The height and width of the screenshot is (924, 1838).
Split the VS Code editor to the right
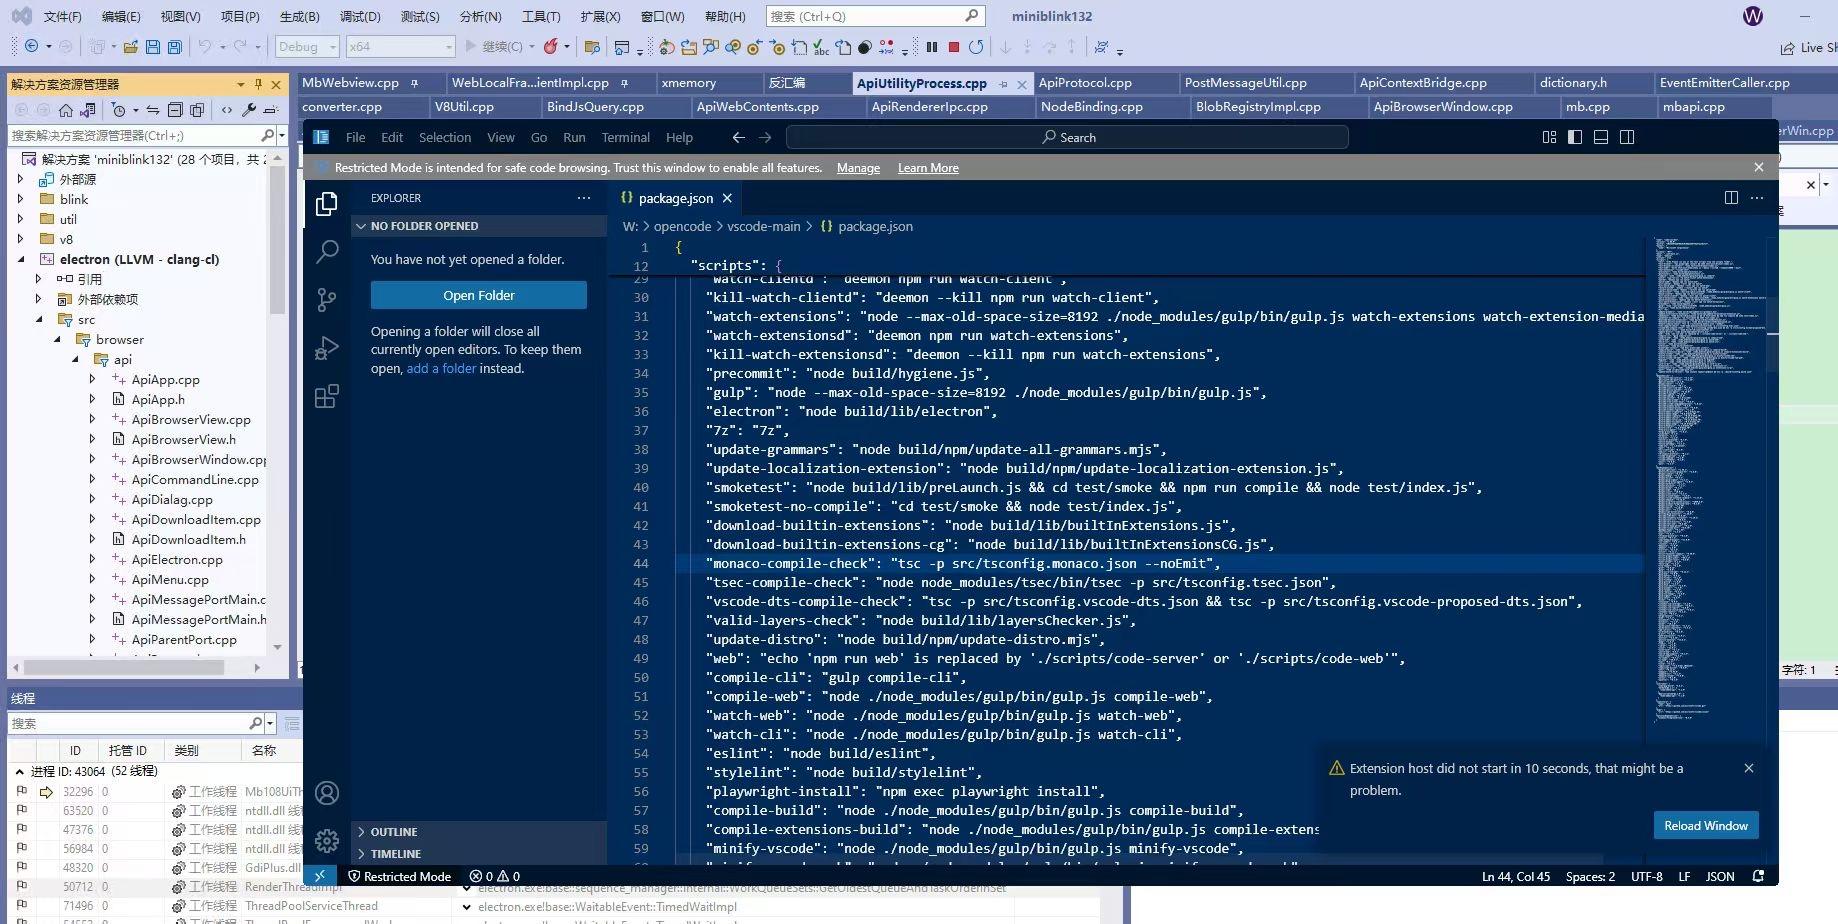click(1731, 198)
